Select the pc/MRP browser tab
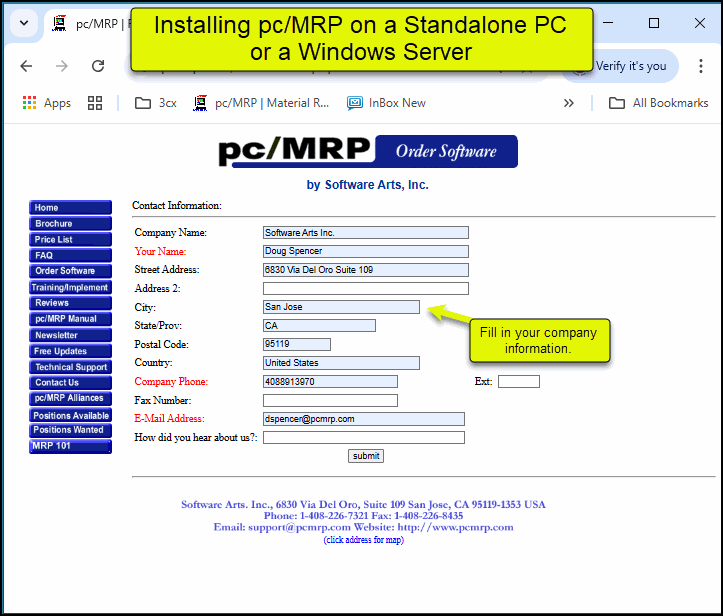723x616 pixels. click(x=90, y=24)
